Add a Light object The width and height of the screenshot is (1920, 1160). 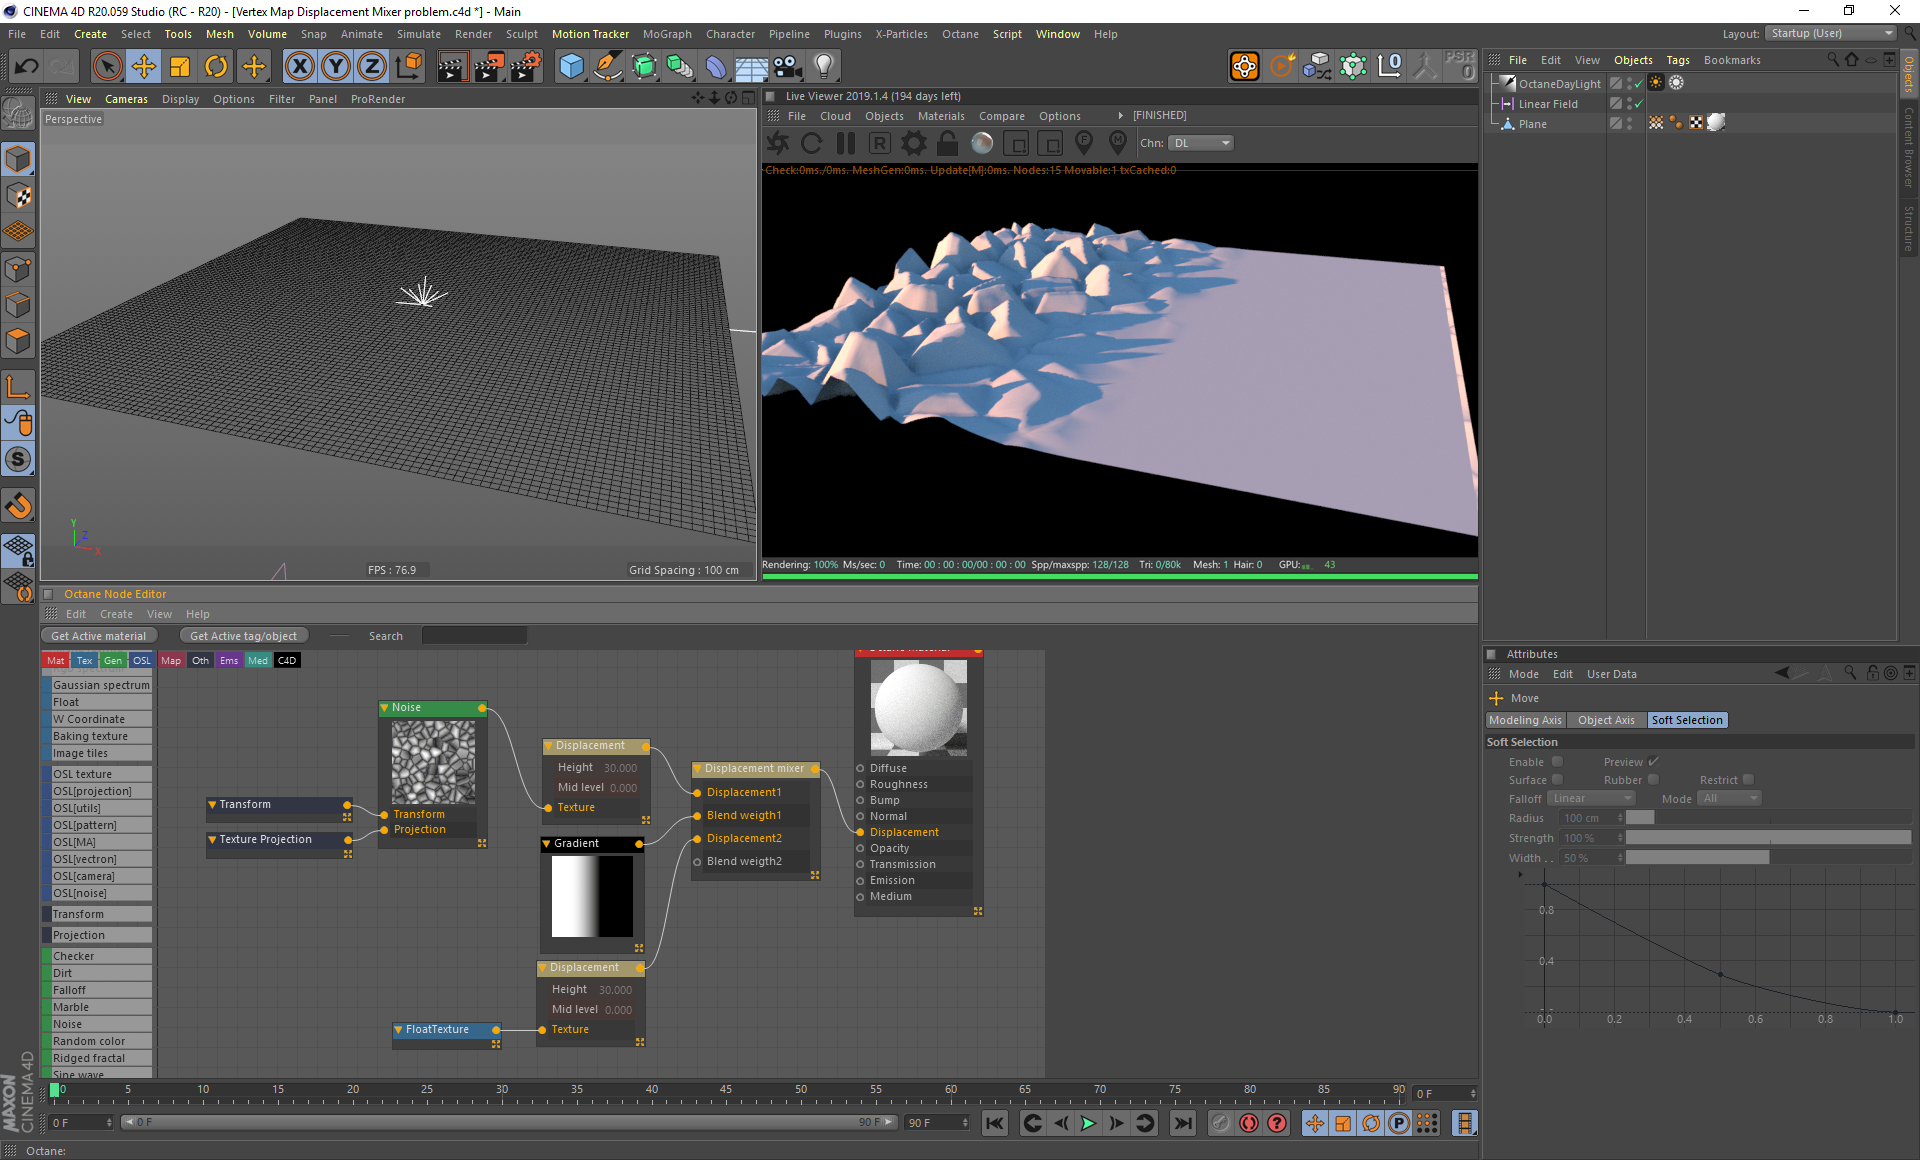tap(823, 67)
